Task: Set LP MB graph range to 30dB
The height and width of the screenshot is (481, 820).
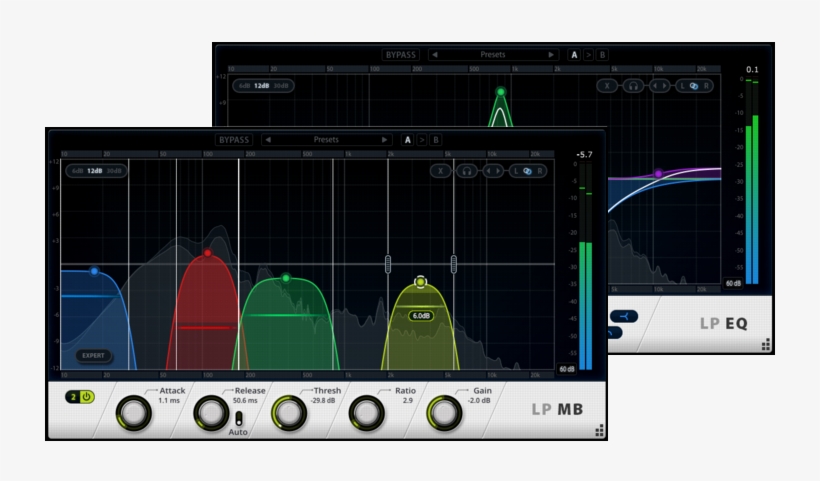Action: (114, 171)
